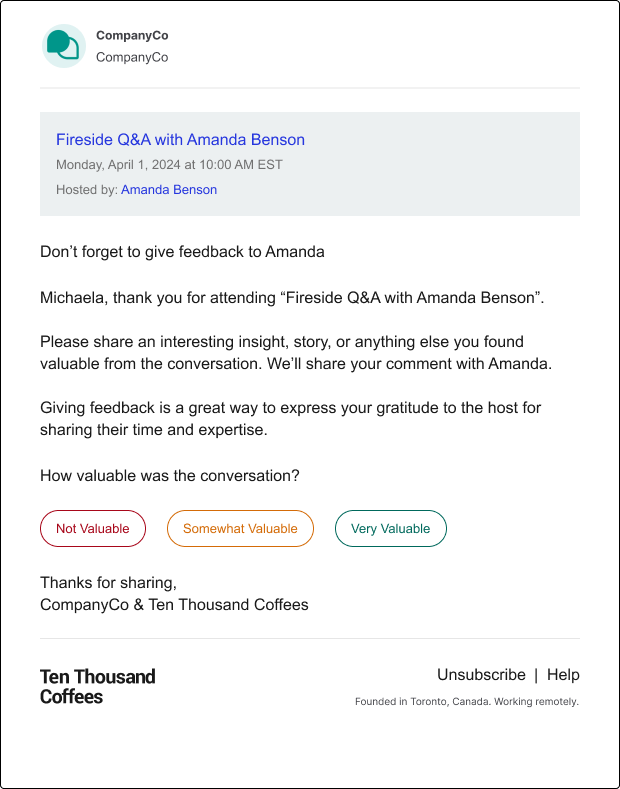Select the Very Valuable rating button

coord(391,528)
